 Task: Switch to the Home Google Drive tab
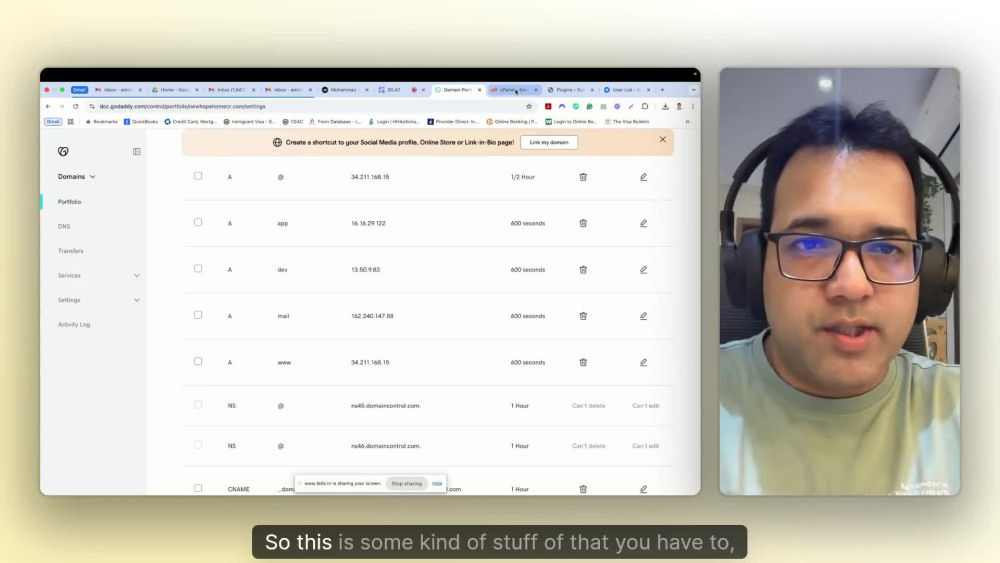173,90
